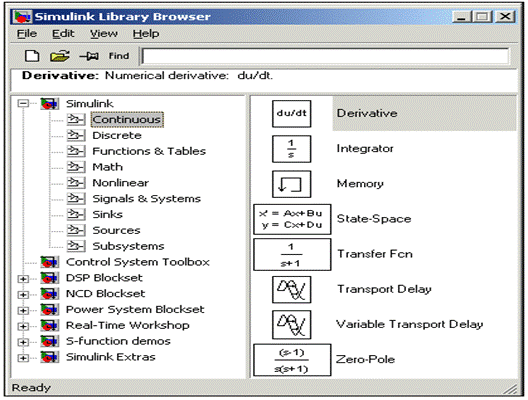Screen dimensions: 528x400
Task: Select the Variable Transport Delay block icon
Action: coord(292,325)
